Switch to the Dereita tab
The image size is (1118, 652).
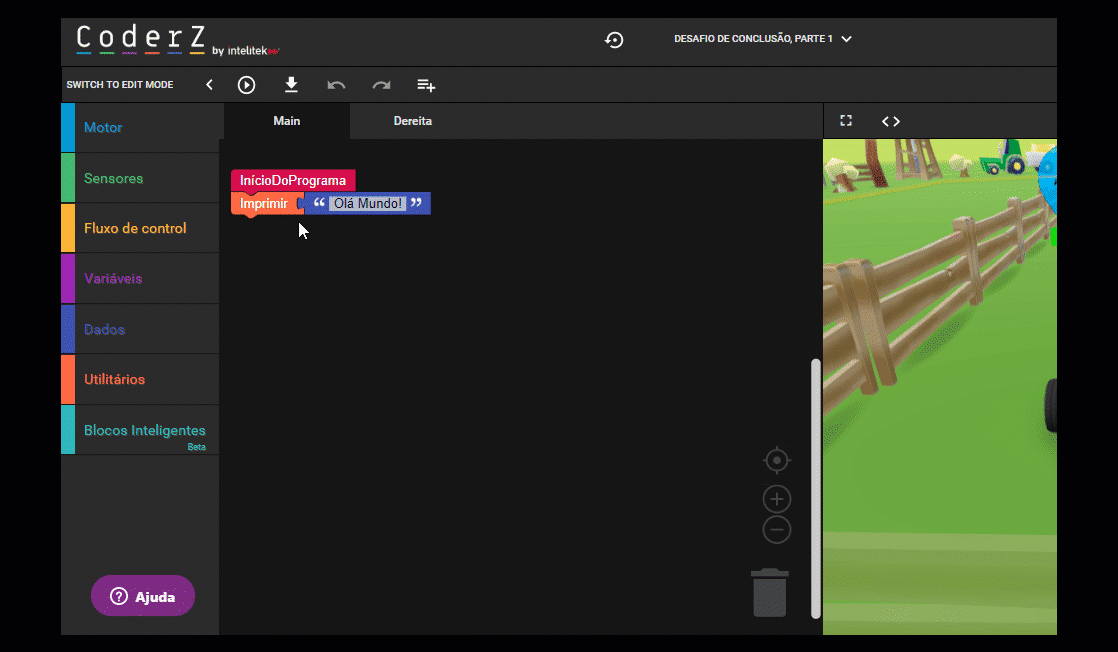click(413, 121)
